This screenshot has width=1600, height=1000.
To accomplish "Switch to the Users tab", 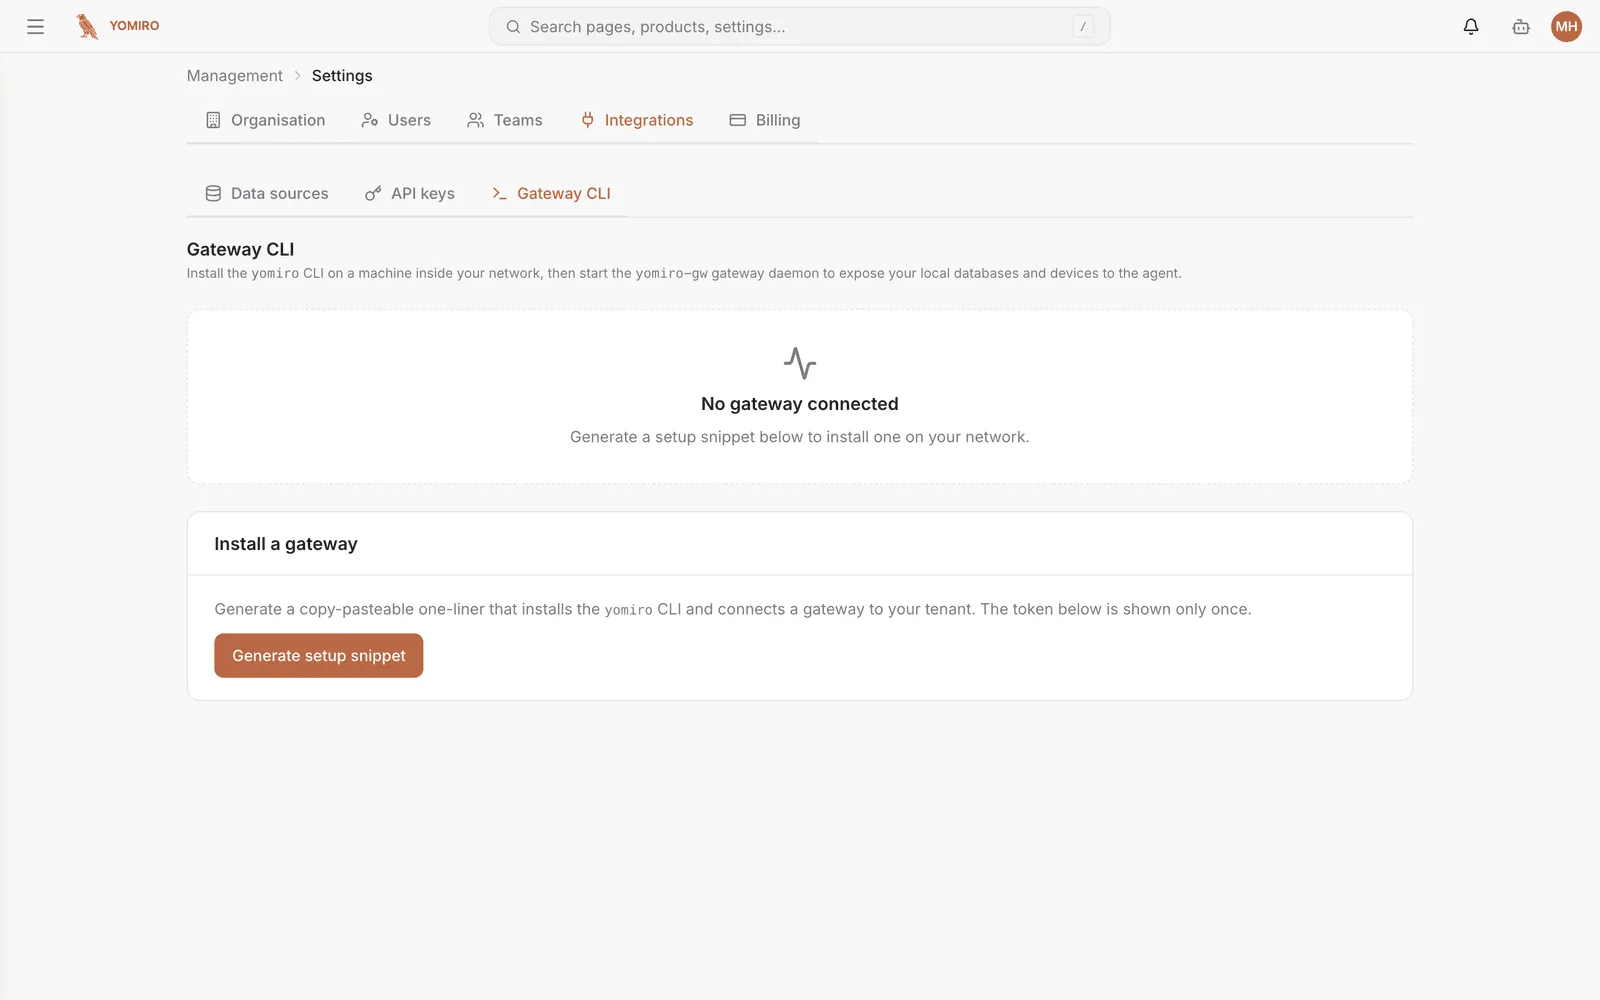I will coord(396,120).
